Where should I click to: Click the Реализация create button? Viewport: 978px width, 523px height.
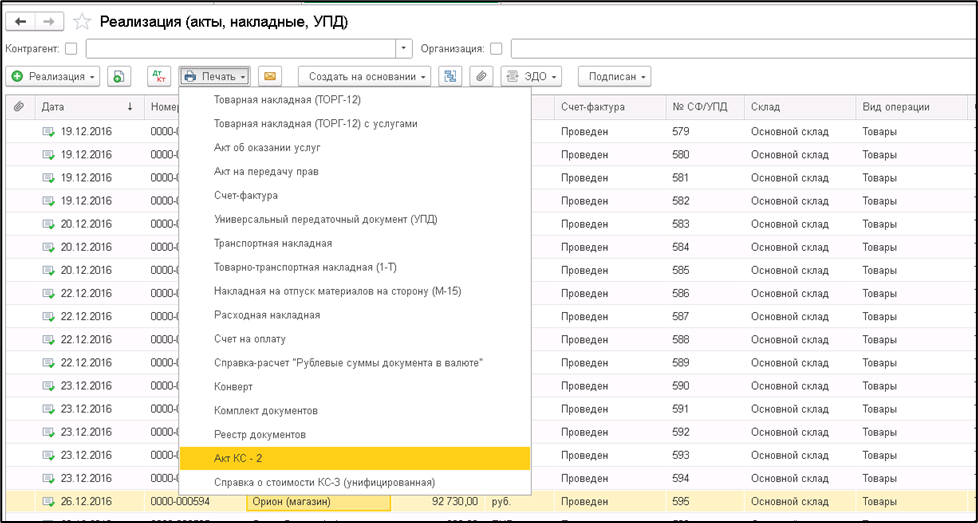(54, 76)
